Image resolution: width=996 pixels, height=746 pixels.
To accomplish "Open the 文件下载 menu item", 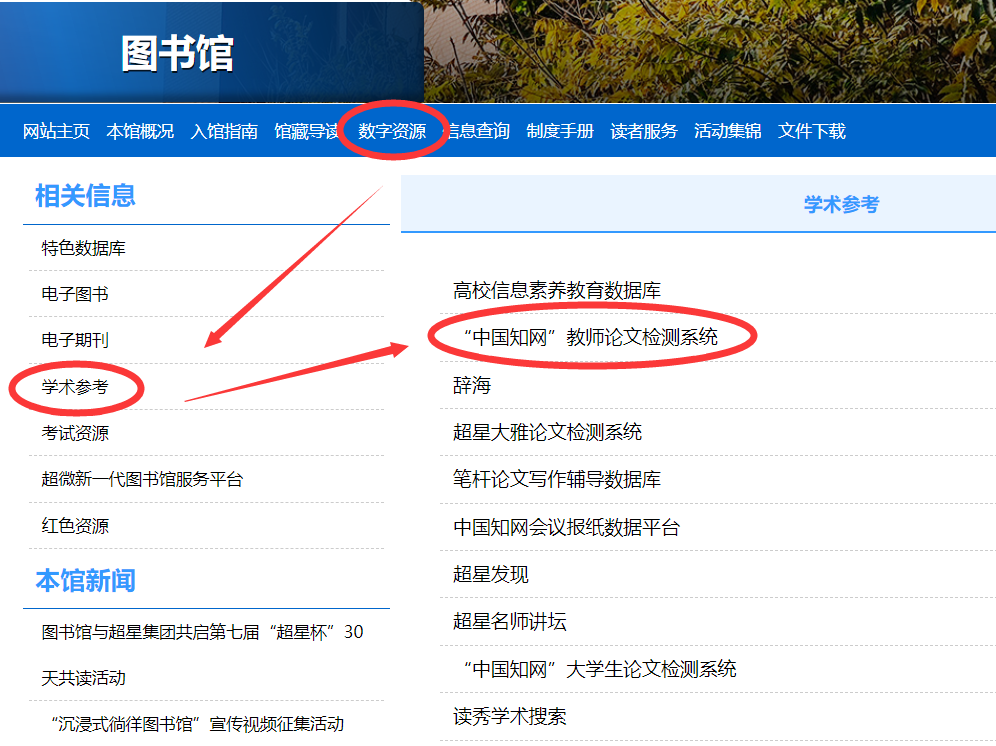I will pos(811,131).
